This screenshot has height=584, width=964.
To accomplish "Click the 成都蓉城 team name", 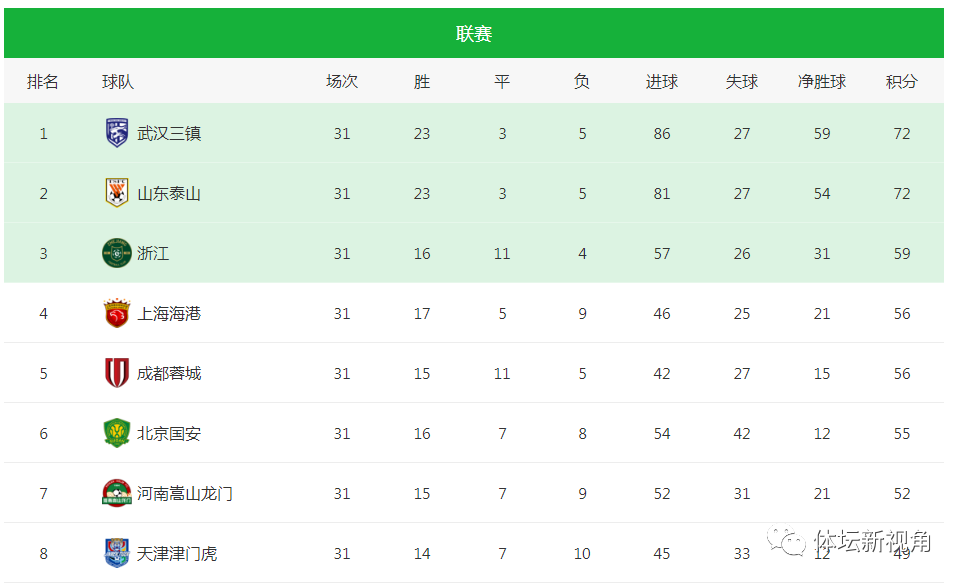I will coord(169,373).
